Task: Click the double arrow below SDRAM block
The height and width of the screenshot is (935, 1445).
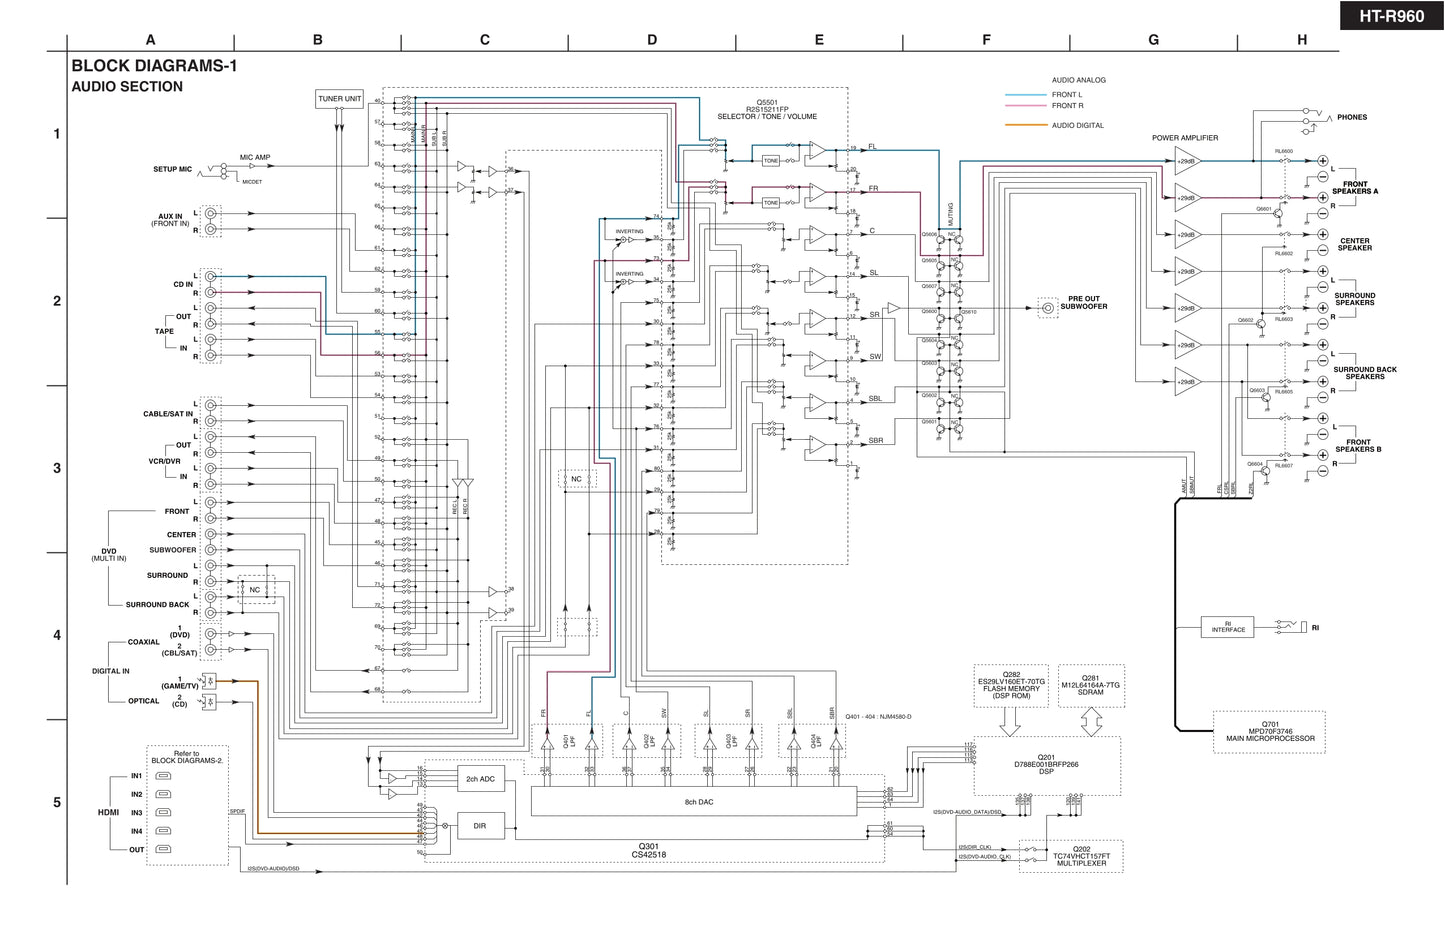Action: (1091, 720)
